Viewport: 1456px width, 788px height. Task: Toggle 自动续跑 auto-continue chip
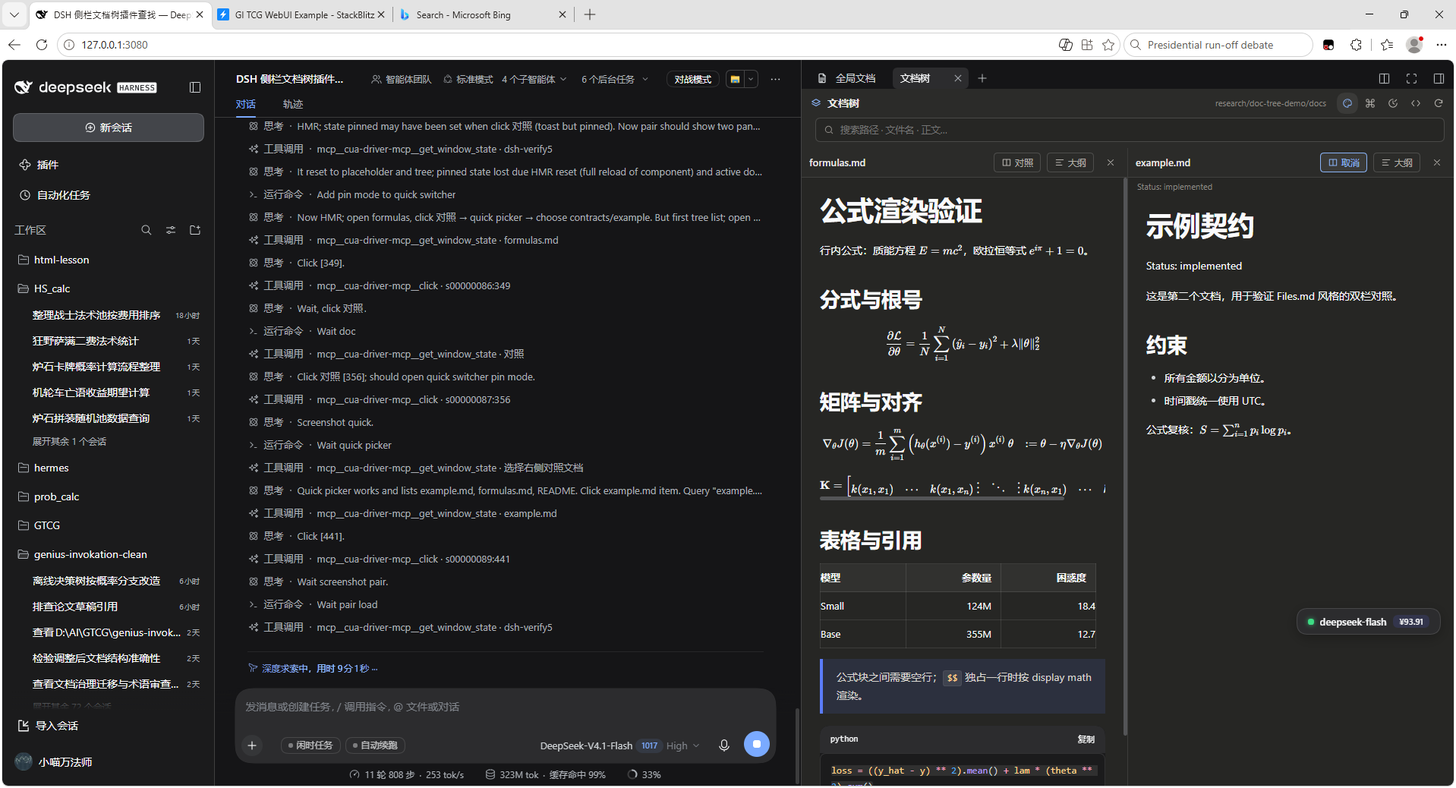[374, 745]
